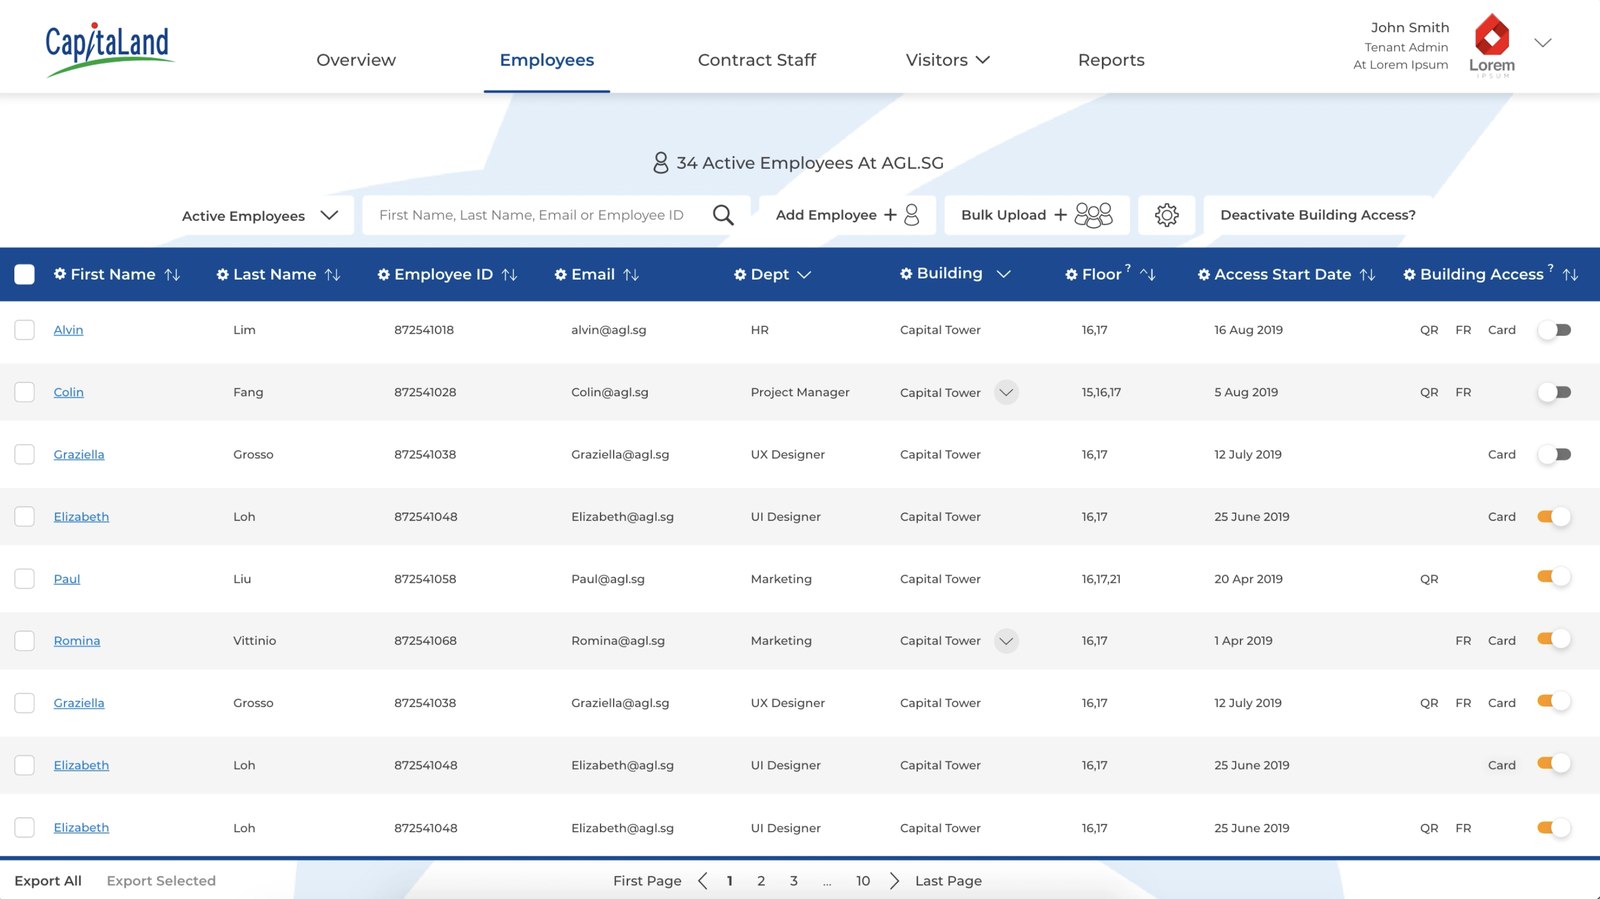Open the Active Employees filter dropdown

pos(259,216)
